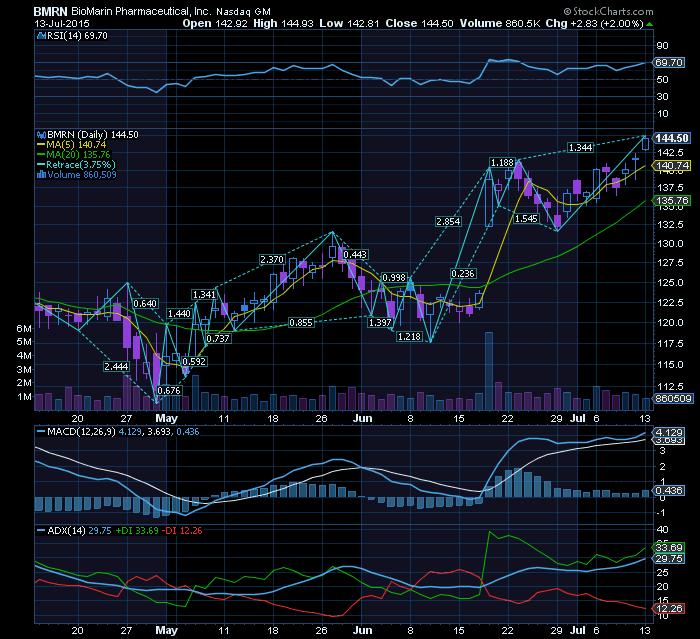Select the BioMarin Pharmaceutical, Inc. company name
The height and width of the screenshot is (639, 700).
click(x=142, y=12)
